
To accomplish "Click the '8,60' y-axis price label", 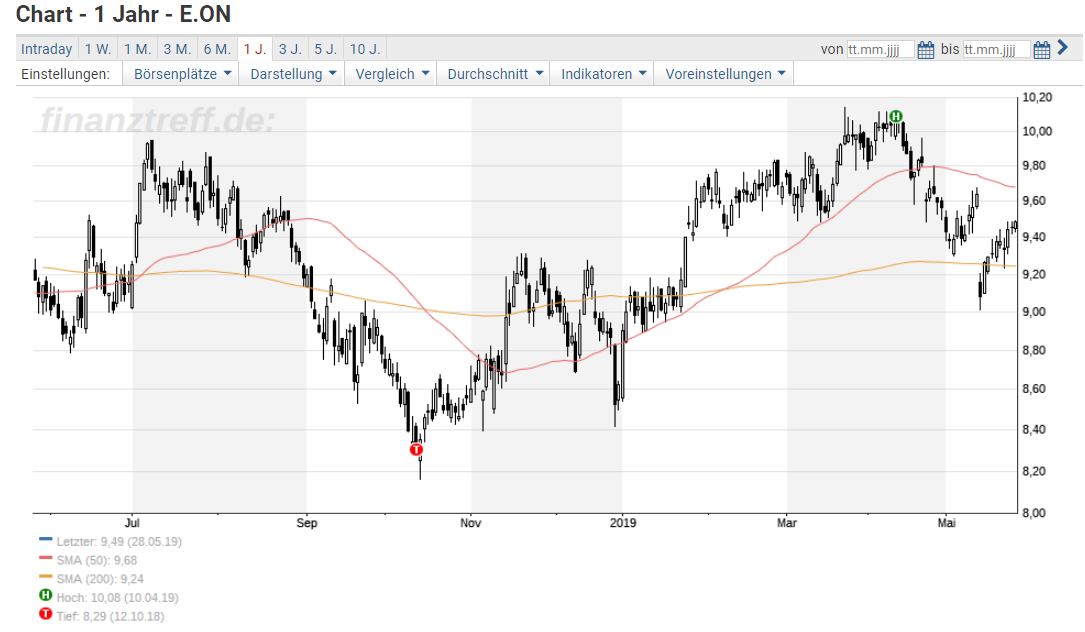I will pos(1034,389).
